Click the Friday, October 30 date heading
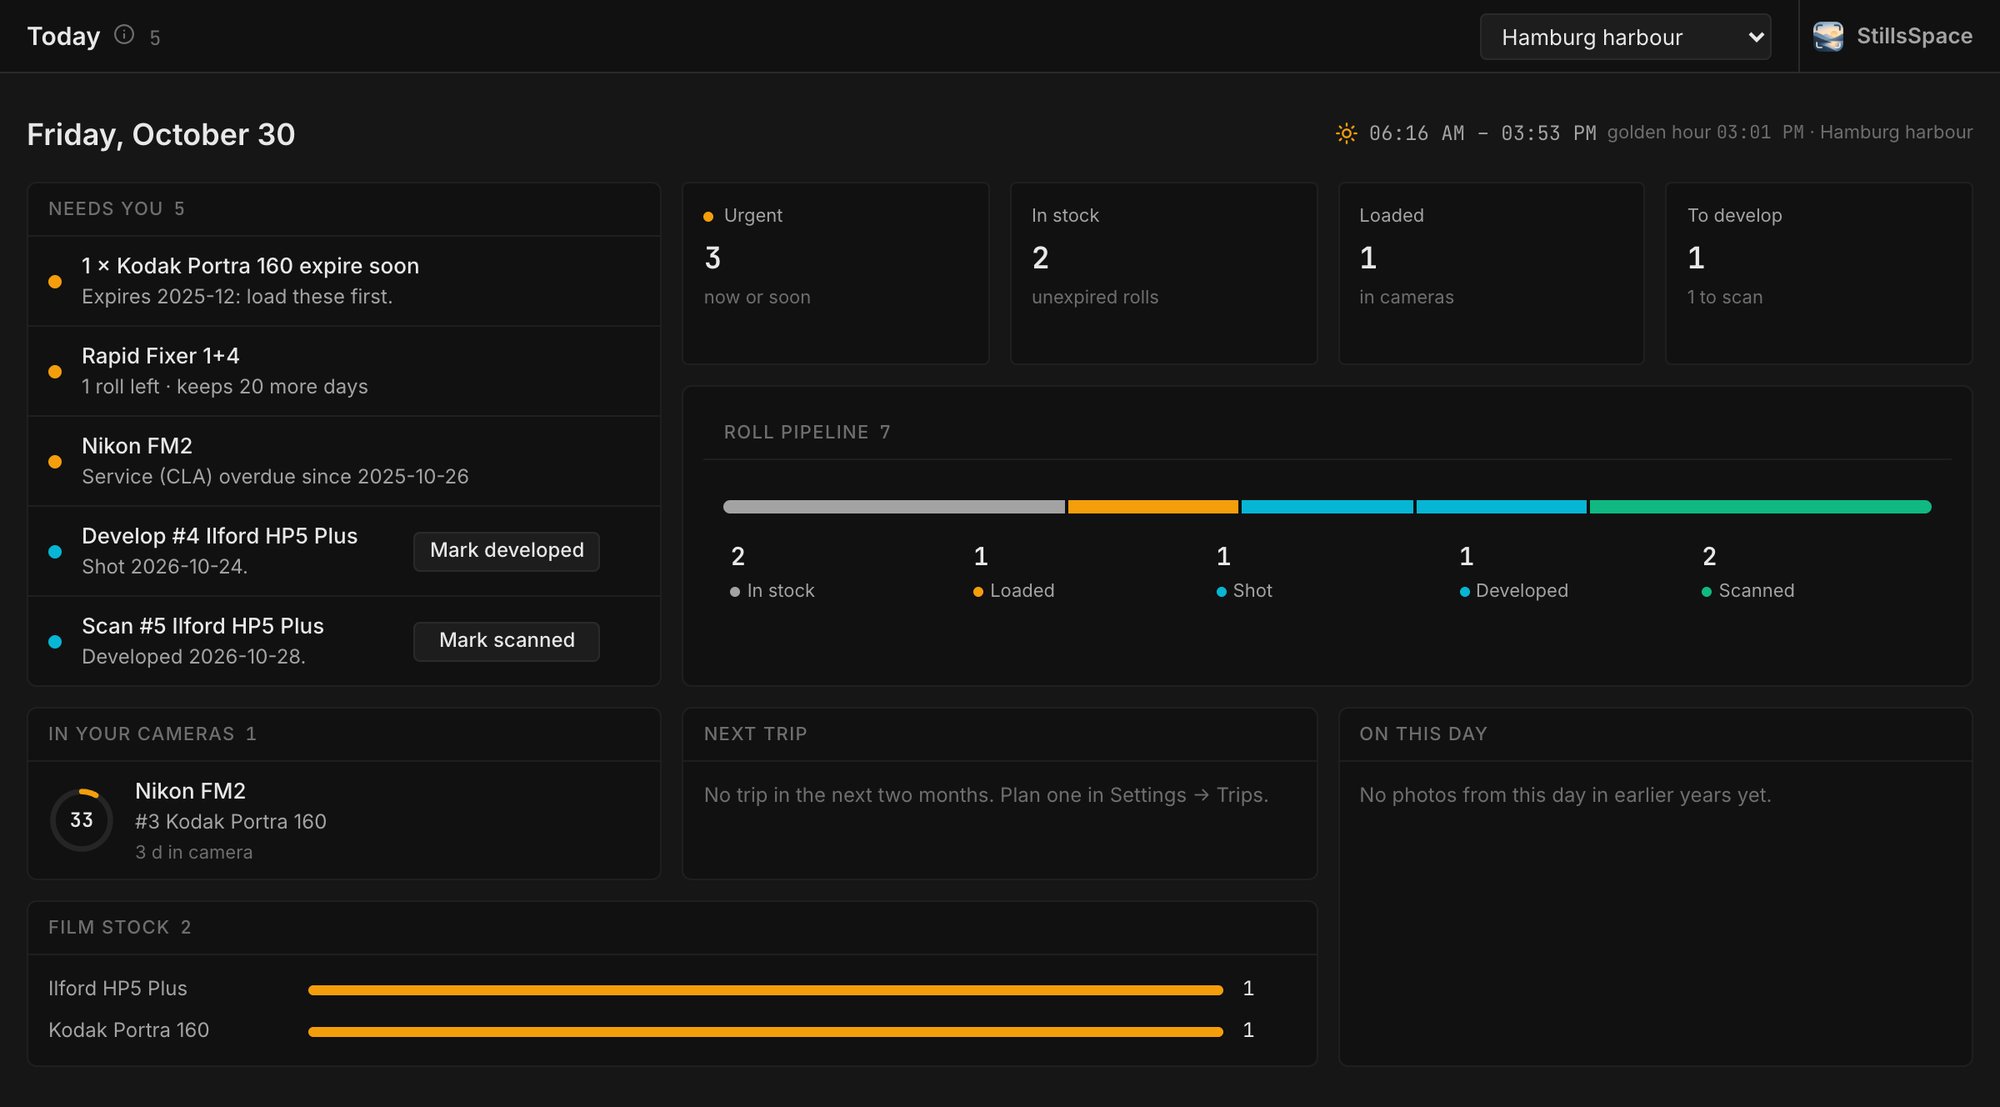Image resolution: width=2000 pixels, height=1107 pixels. pos(161,134)
